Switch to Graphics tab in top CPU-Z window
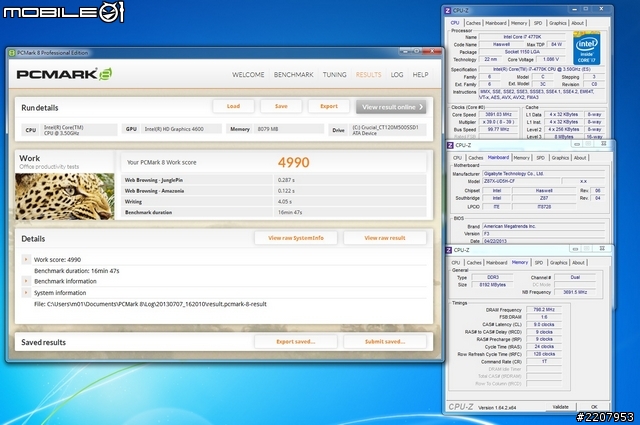Viewport: 640px width, 425px height. 558,23
